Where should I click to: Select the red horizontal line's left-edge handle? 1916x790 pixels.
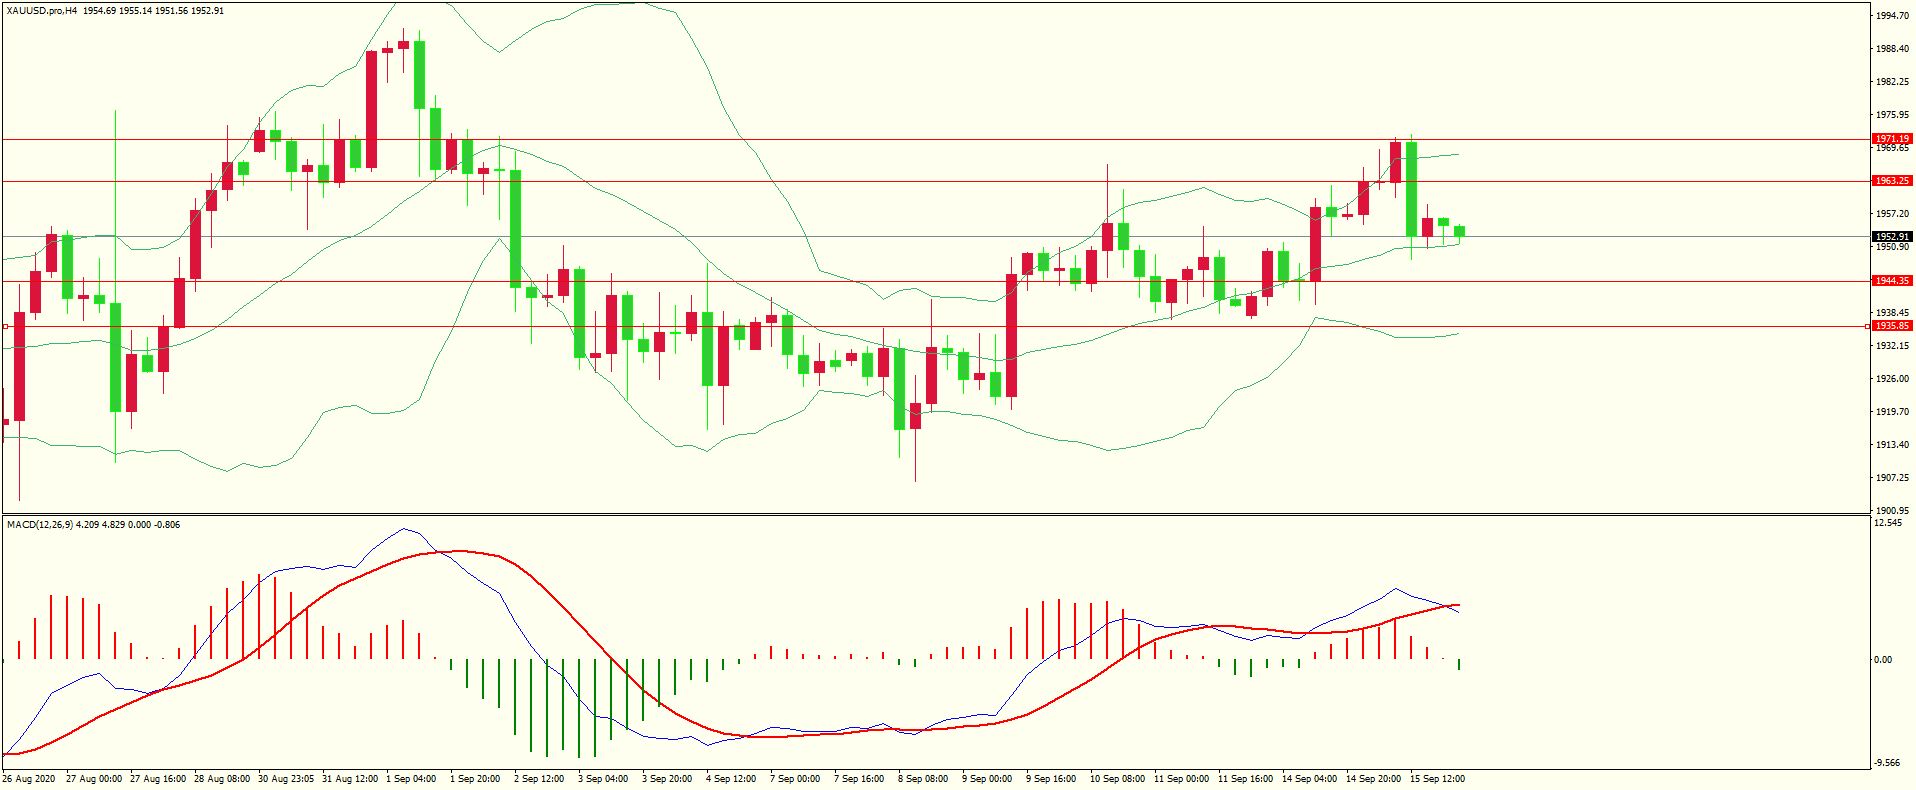click(x=5, y=326)
